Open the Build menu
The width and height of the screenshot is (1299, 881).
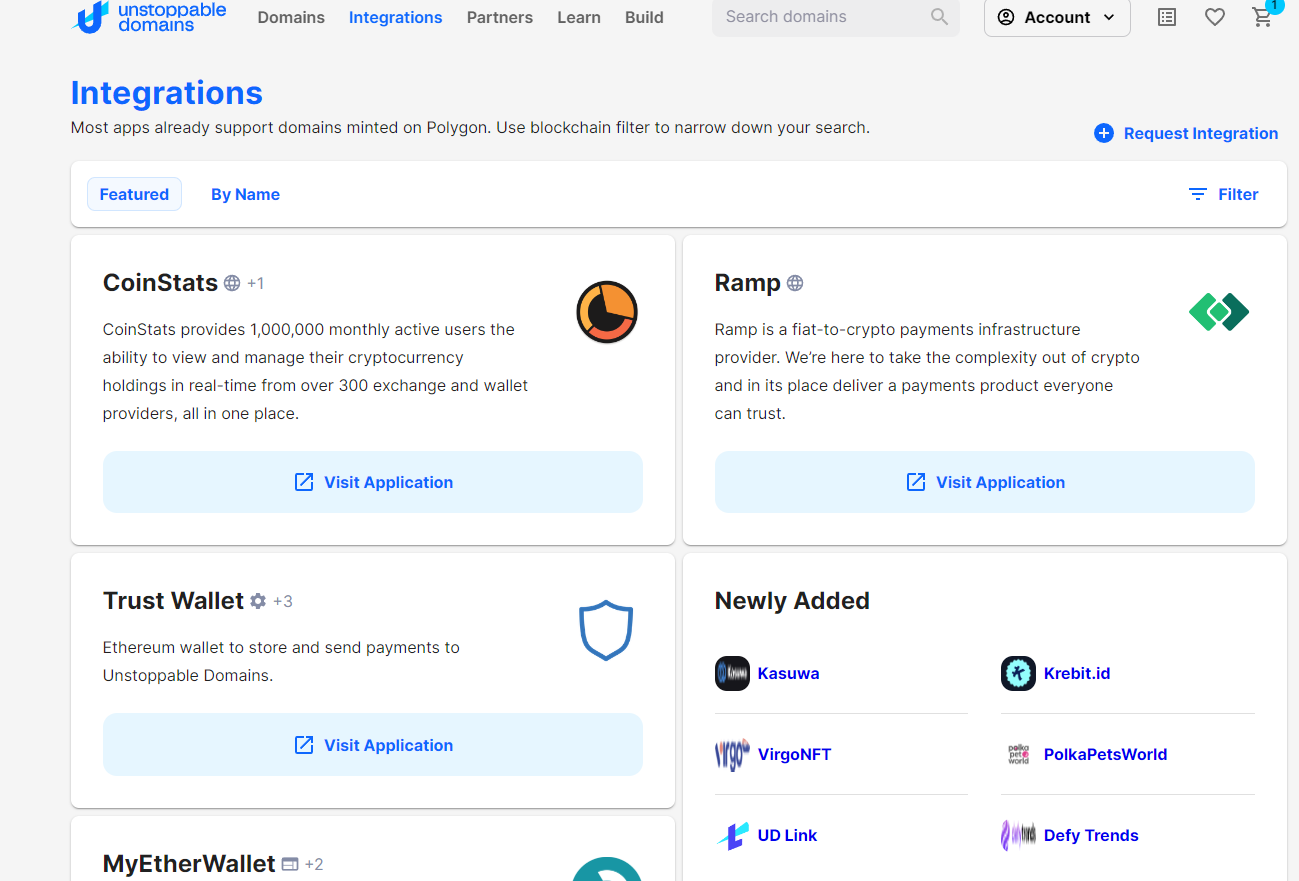pyautogui.click(x=644, y=17)
